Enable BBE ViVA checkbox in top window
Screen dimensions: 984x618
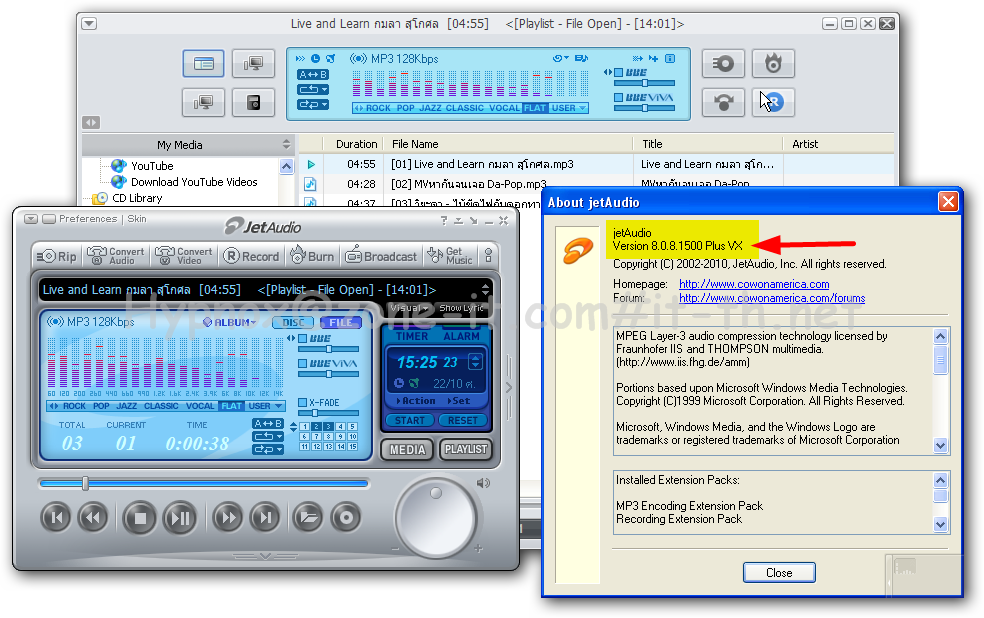pos(619,97)
